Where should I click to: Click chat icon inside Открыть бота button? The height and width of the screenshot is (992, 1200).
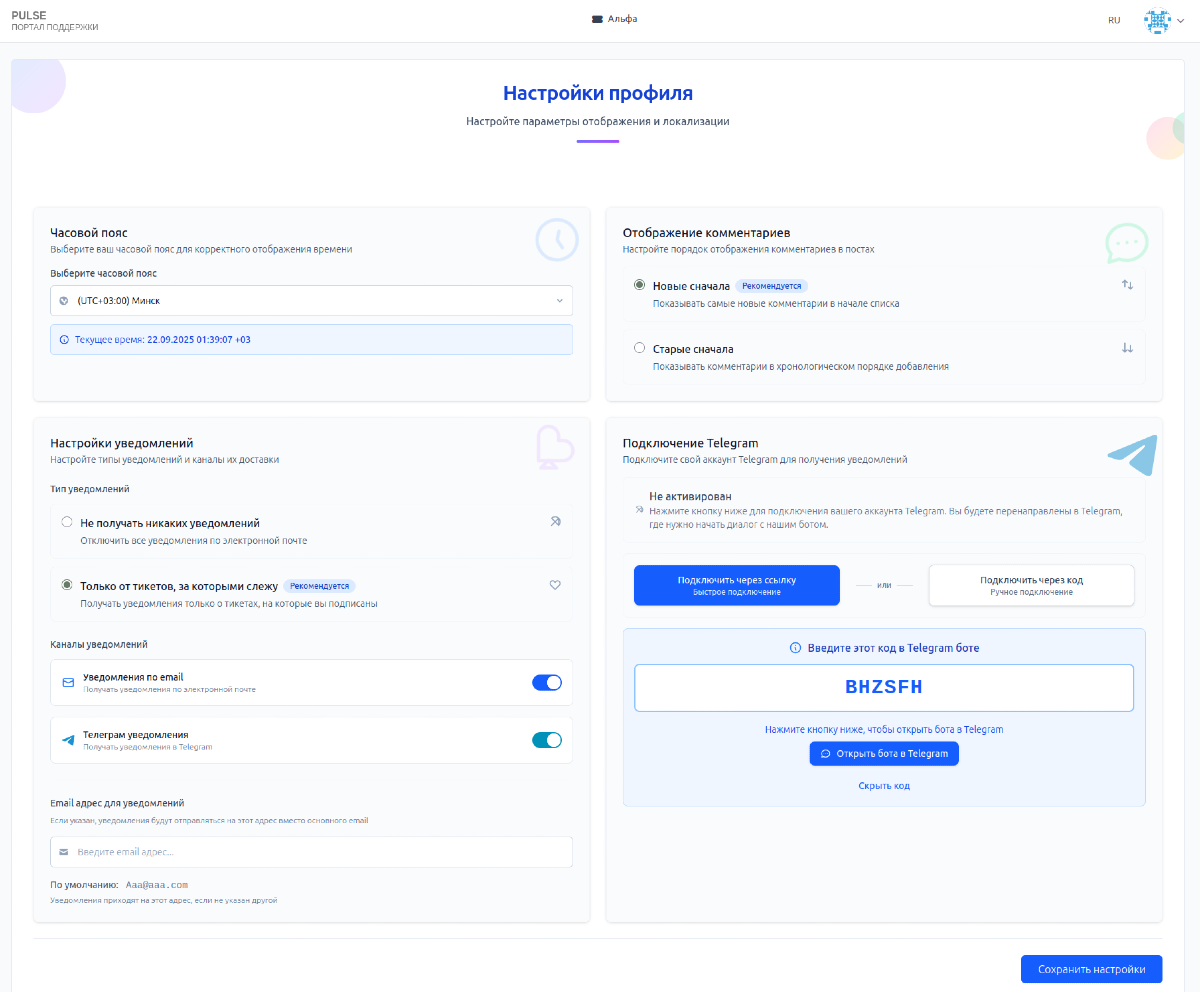click(x=826, y=753)
